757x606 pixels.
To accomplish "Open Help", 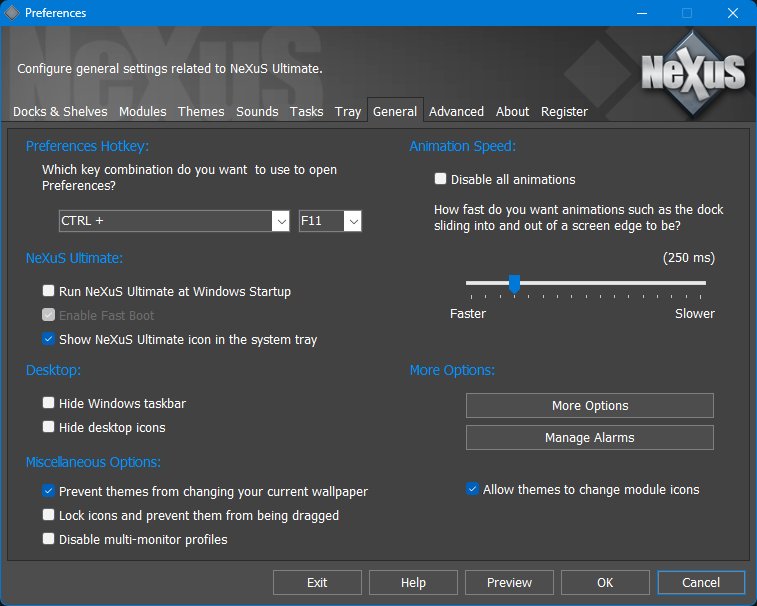I will [413, 582].
